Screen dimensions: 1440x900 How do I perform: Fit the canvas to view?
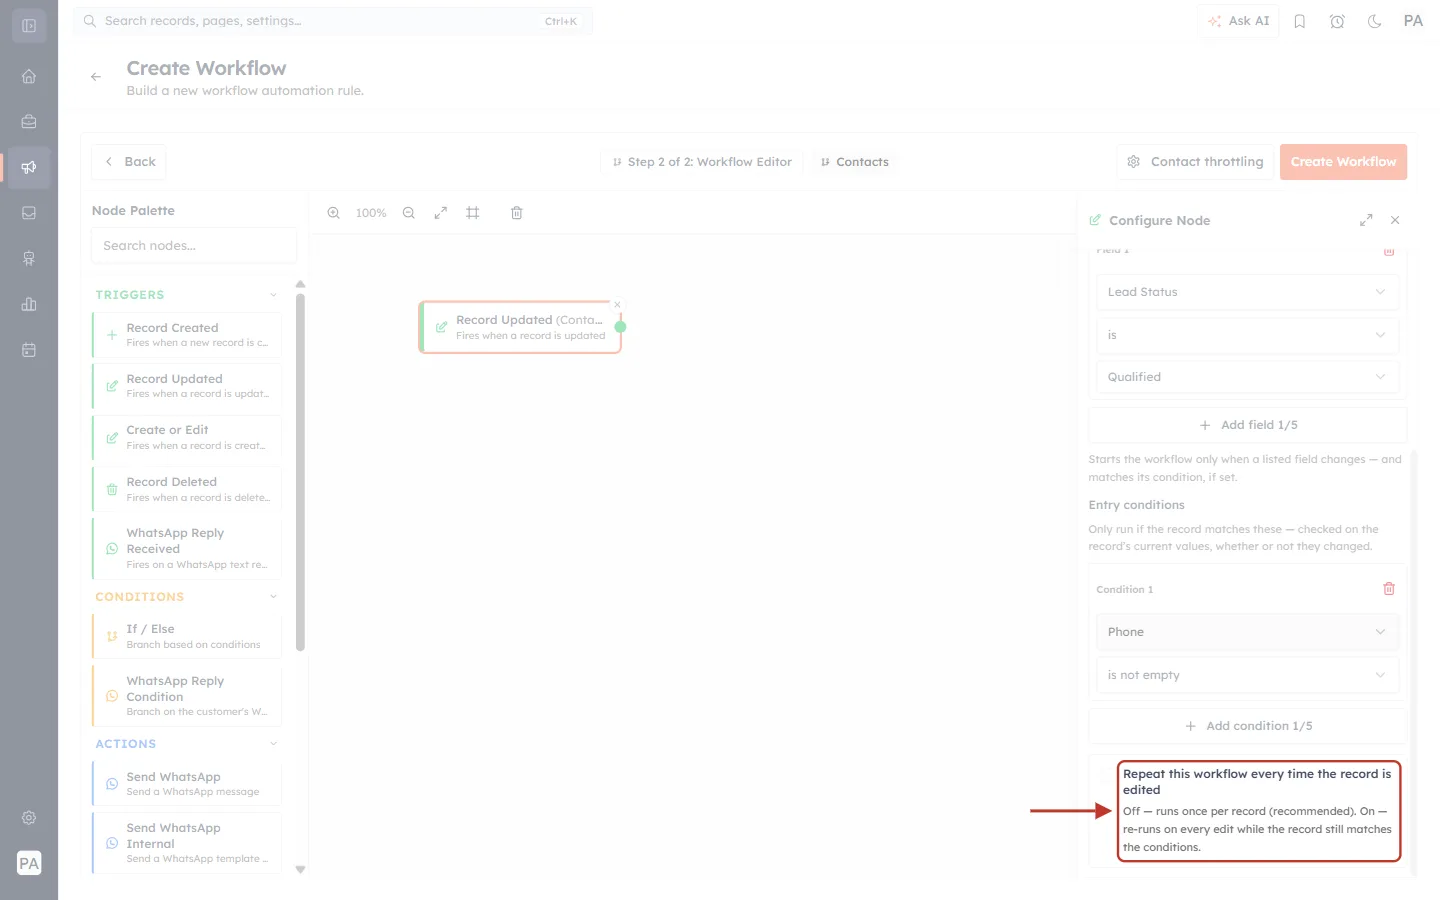coord(440,213)
